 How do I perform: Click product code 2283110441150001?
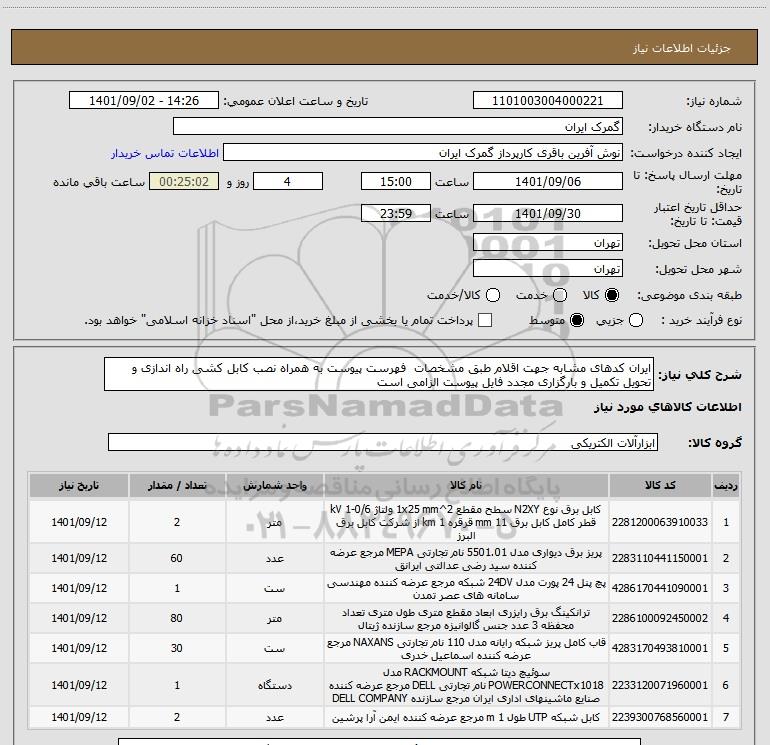click(x=660, y=558)
